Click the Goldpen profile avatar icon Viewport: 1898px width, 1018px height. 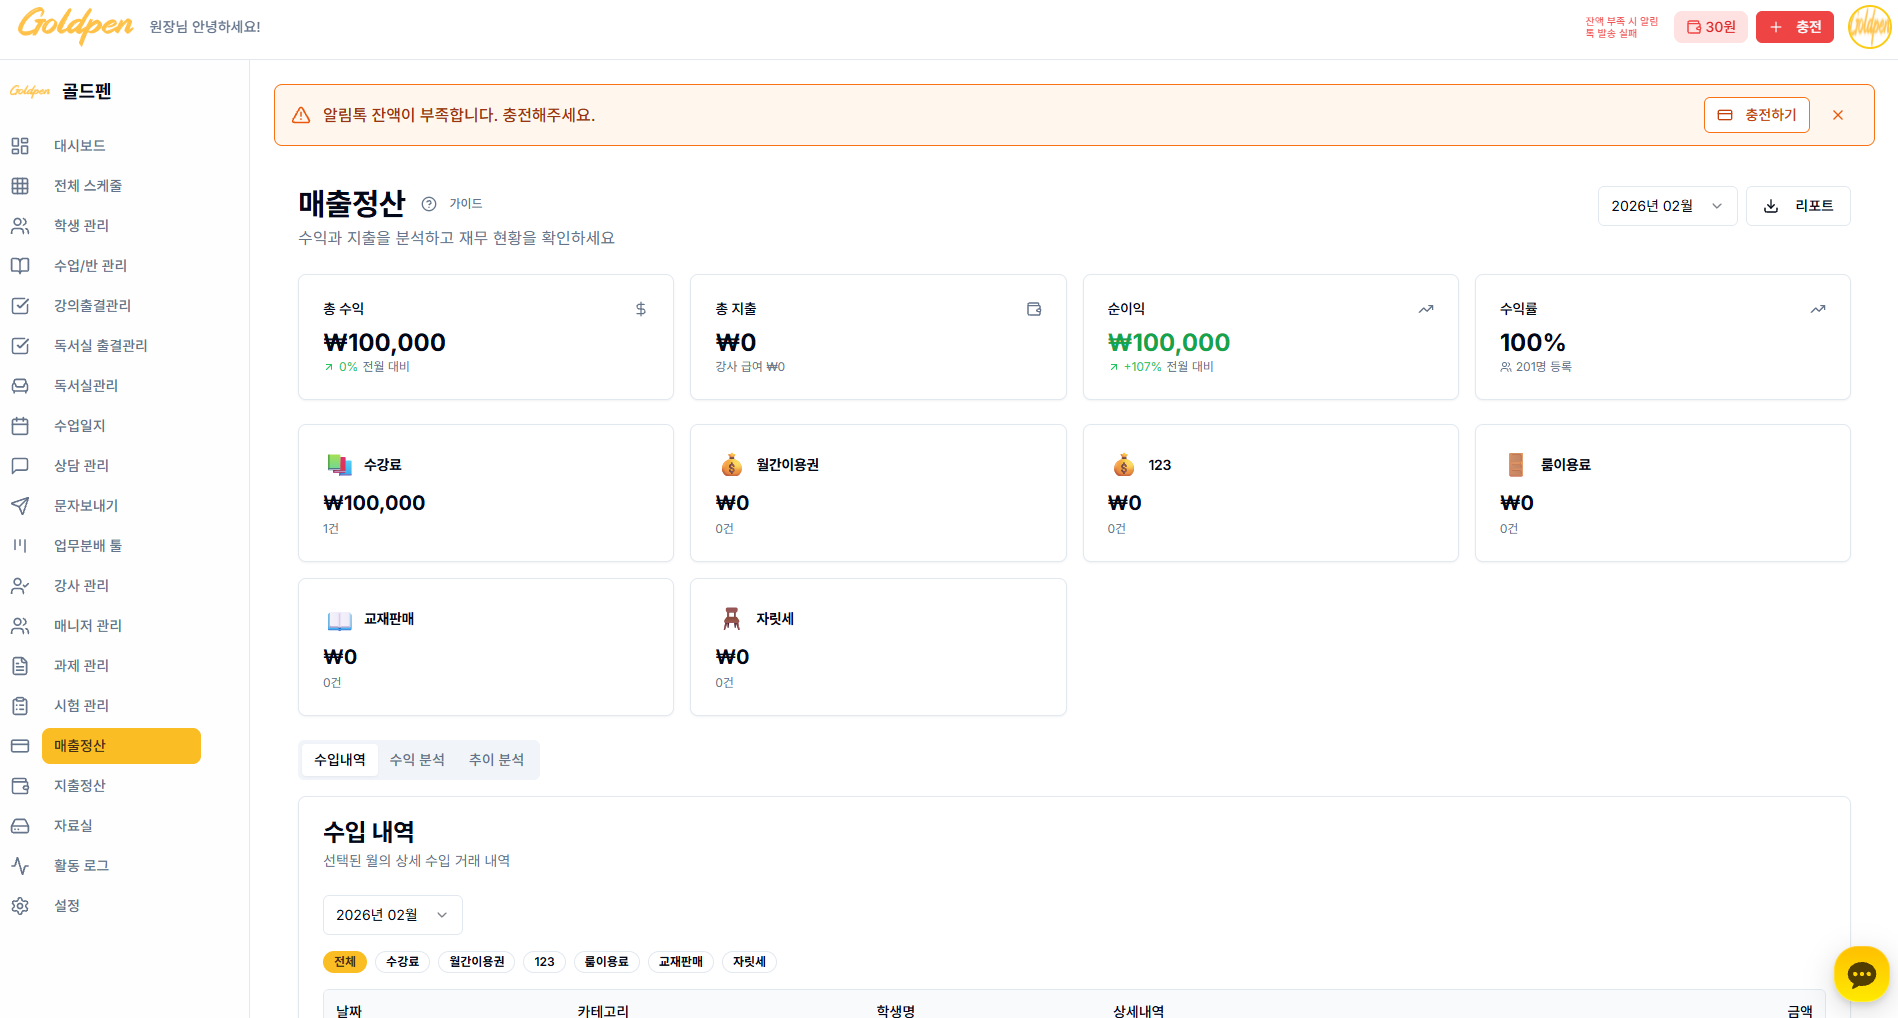coord(1869,27)
